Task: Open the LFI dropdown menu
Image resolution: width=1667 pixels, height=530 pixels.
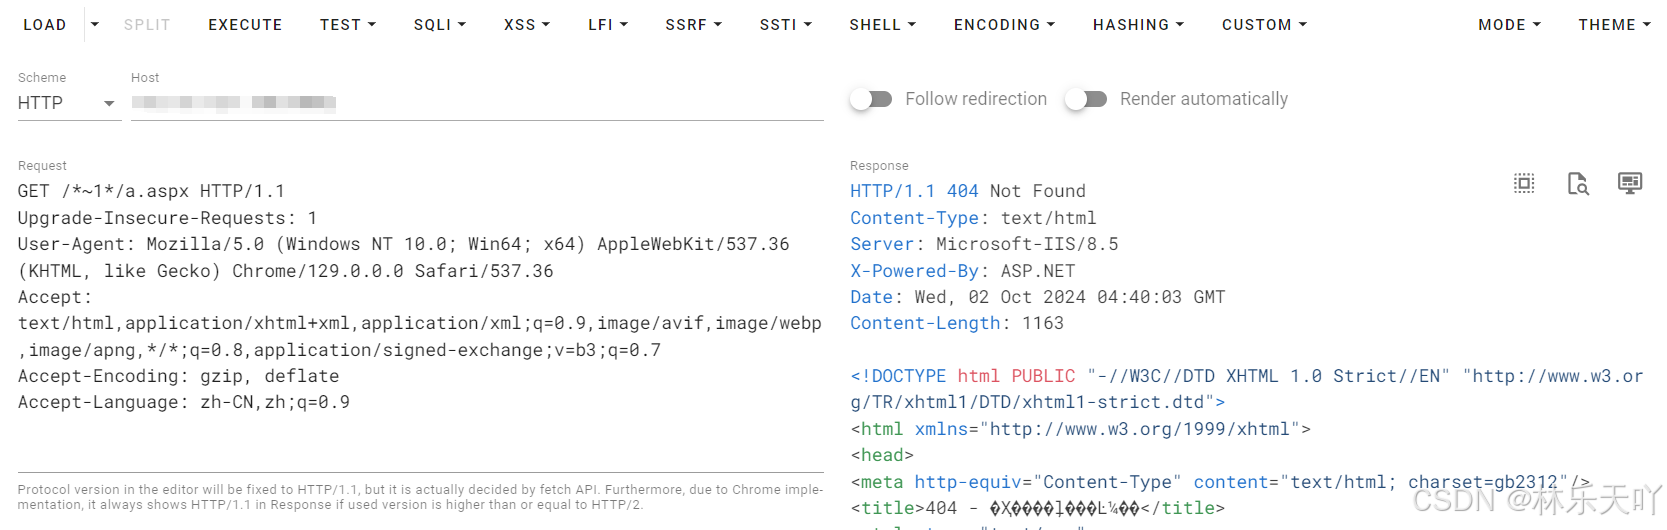Action: tap(608, 25)
